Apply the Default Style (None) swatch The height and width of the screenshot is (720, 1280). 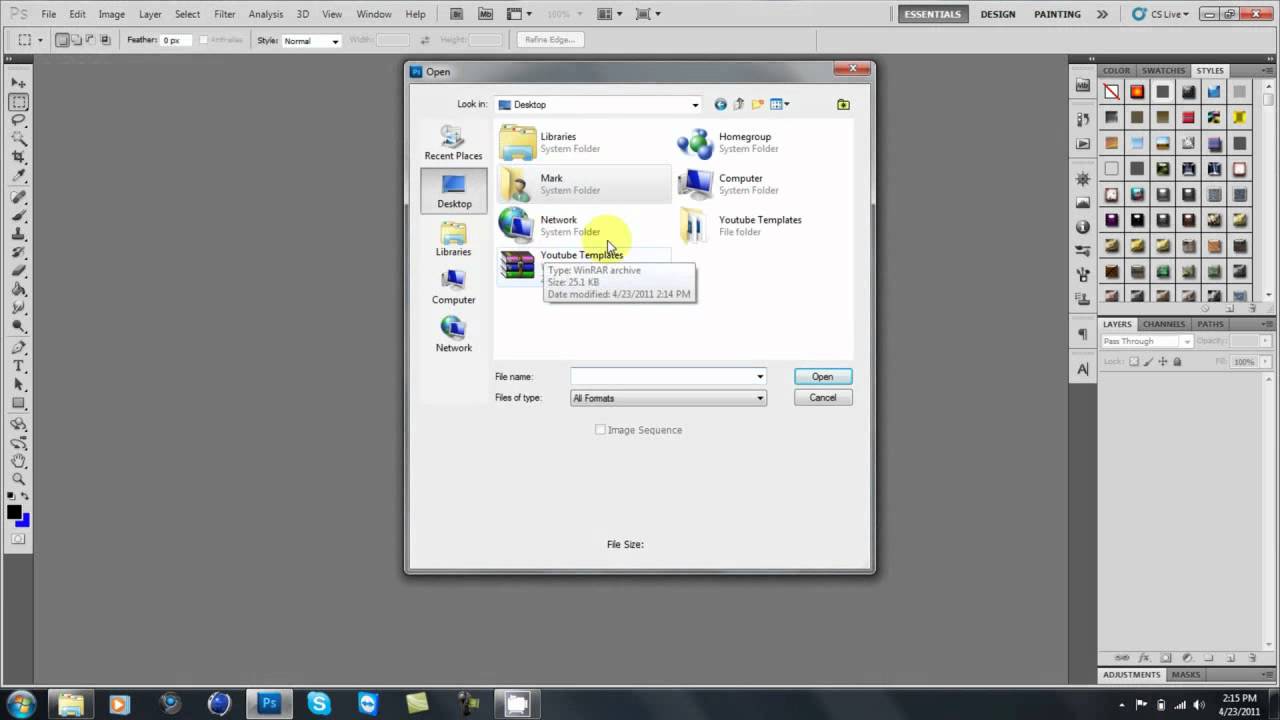(1111, 92)
